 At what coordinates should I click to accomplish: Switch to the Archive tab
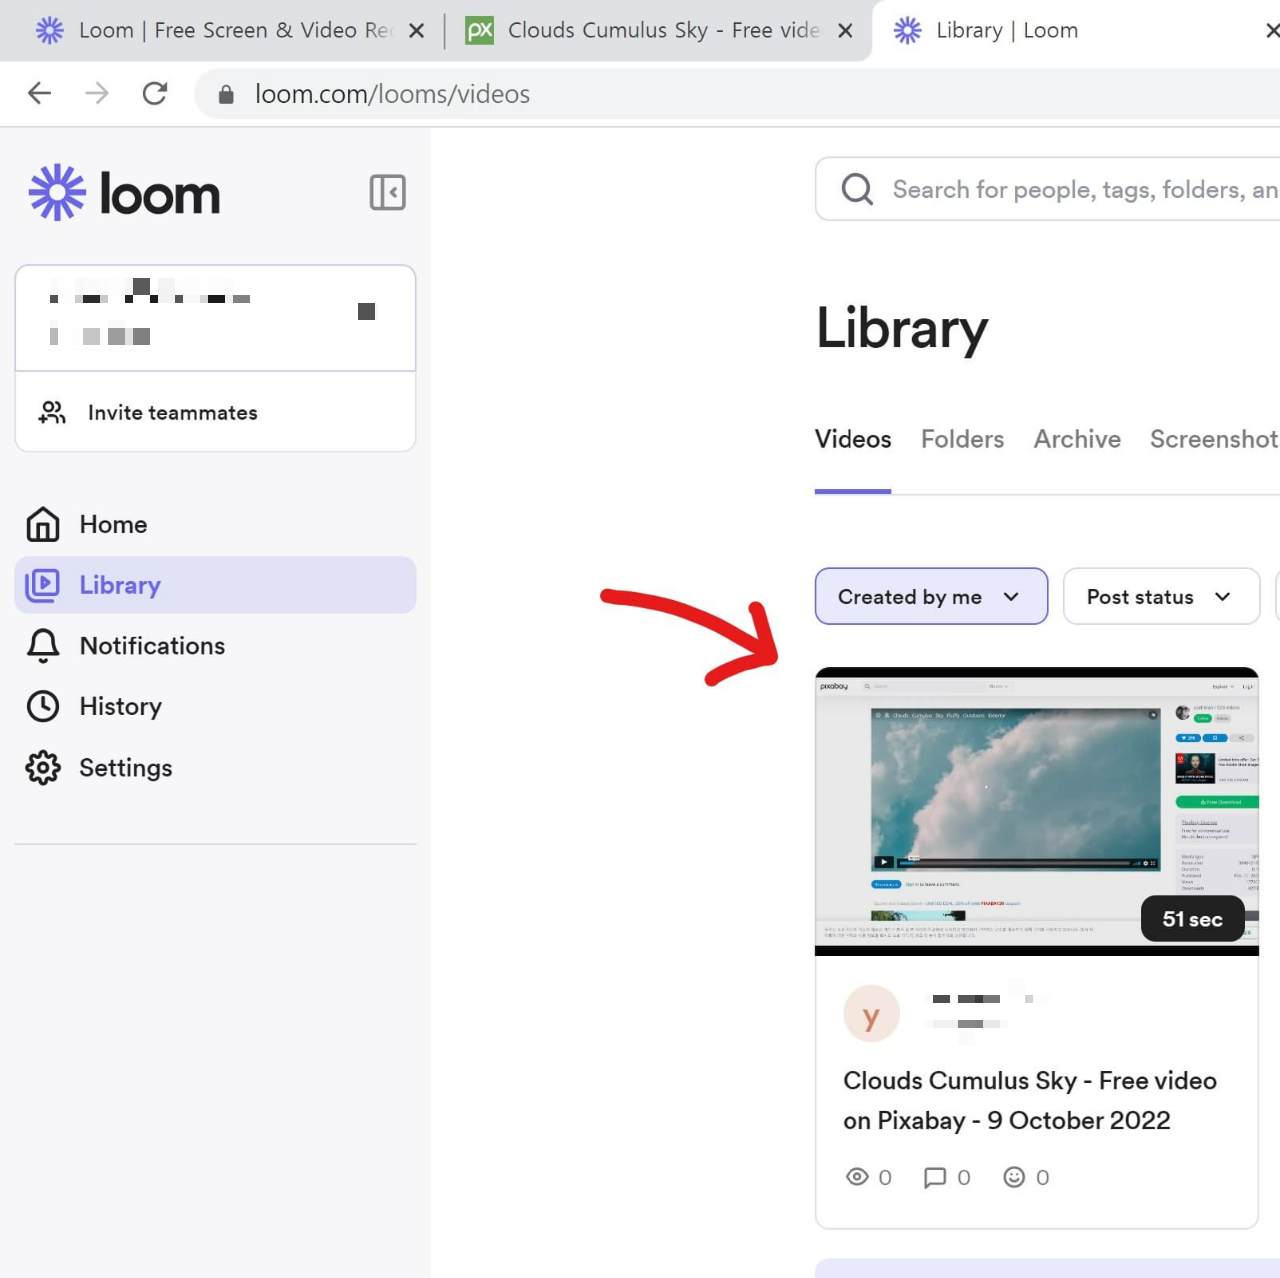pos(1077,439)
